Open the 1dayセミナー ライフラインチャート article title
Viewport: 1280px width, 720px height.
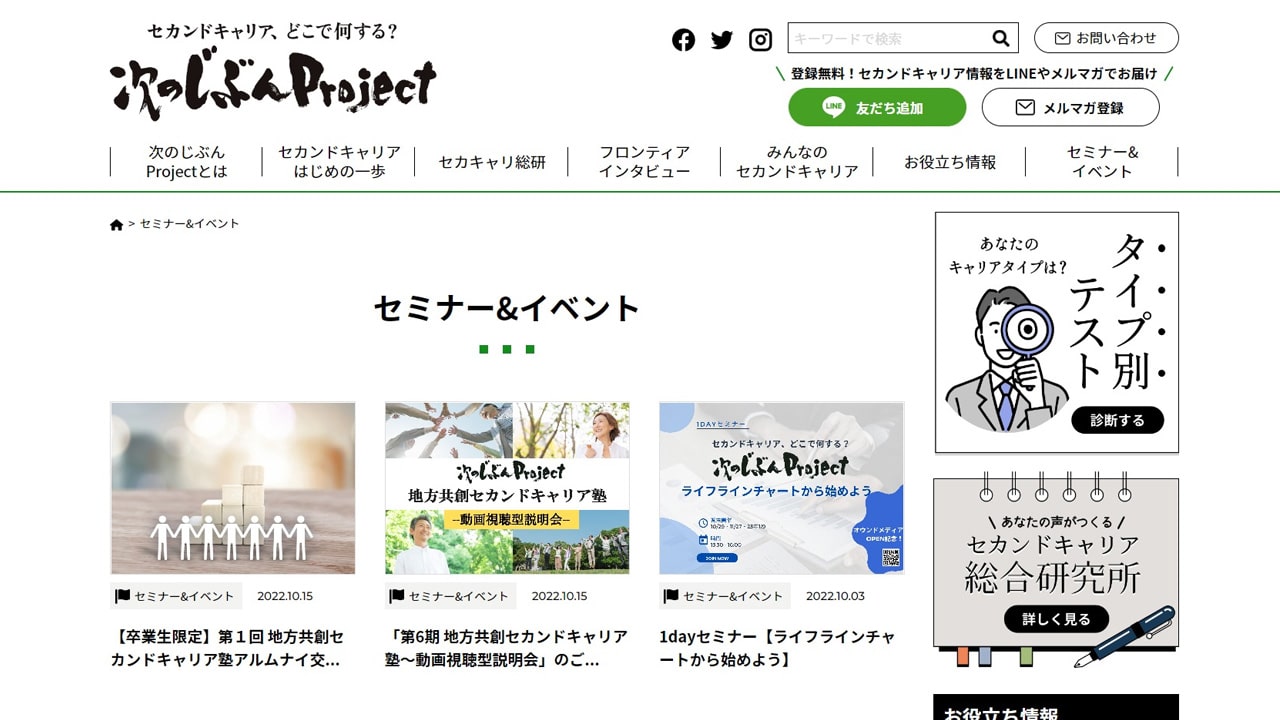point(777,648)
